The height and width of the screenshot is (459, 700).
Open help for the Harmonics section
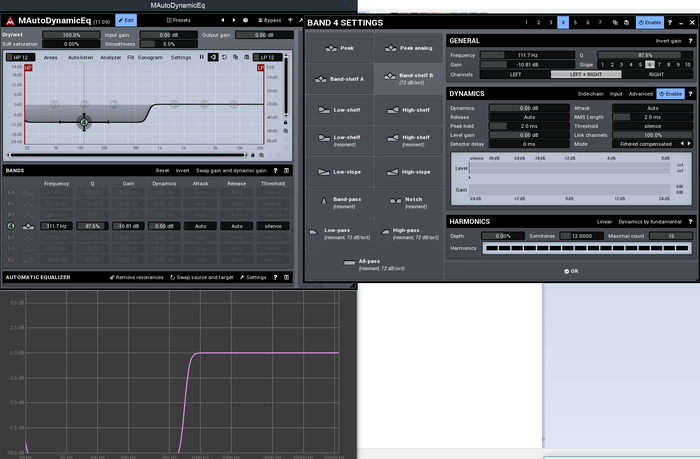pos(690,221)
